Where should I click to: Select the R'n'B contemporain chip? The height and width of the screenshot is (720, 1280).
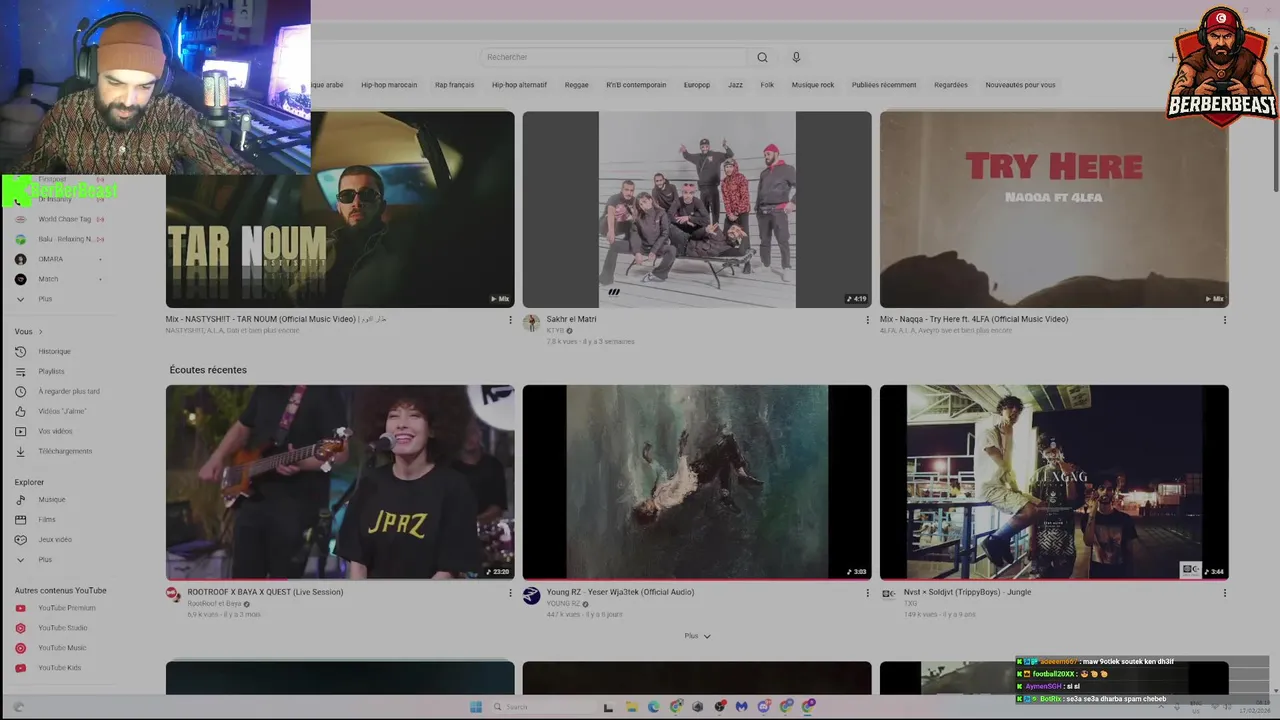point(636,85)
